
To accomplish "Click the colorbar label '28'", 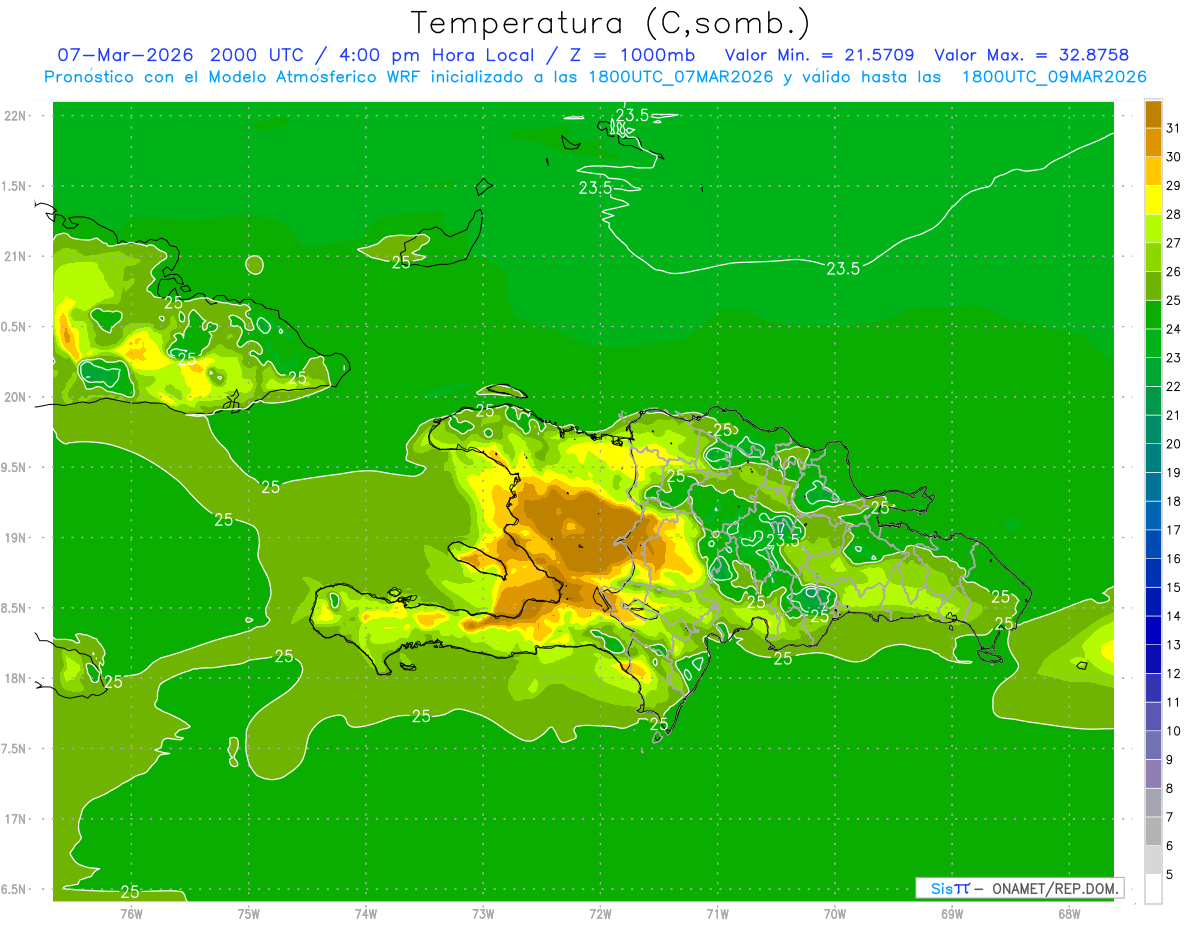I will 1173,214.
